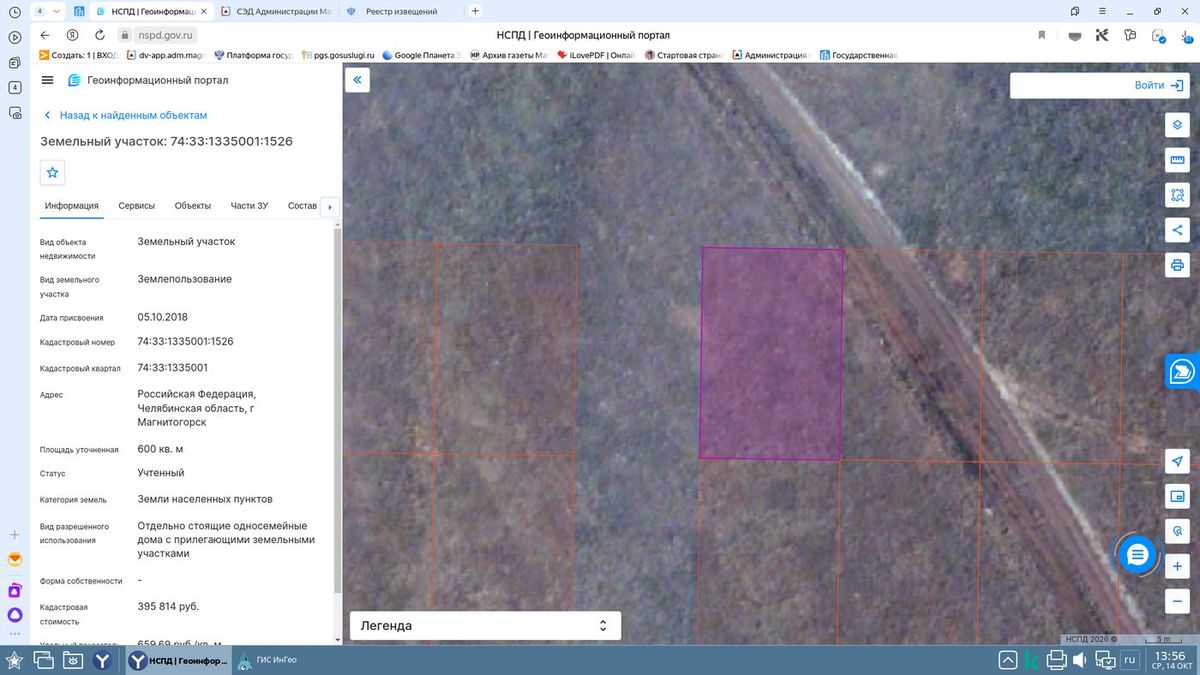
Task: Switch to the Части ЗУ tab
Action: 249,206
